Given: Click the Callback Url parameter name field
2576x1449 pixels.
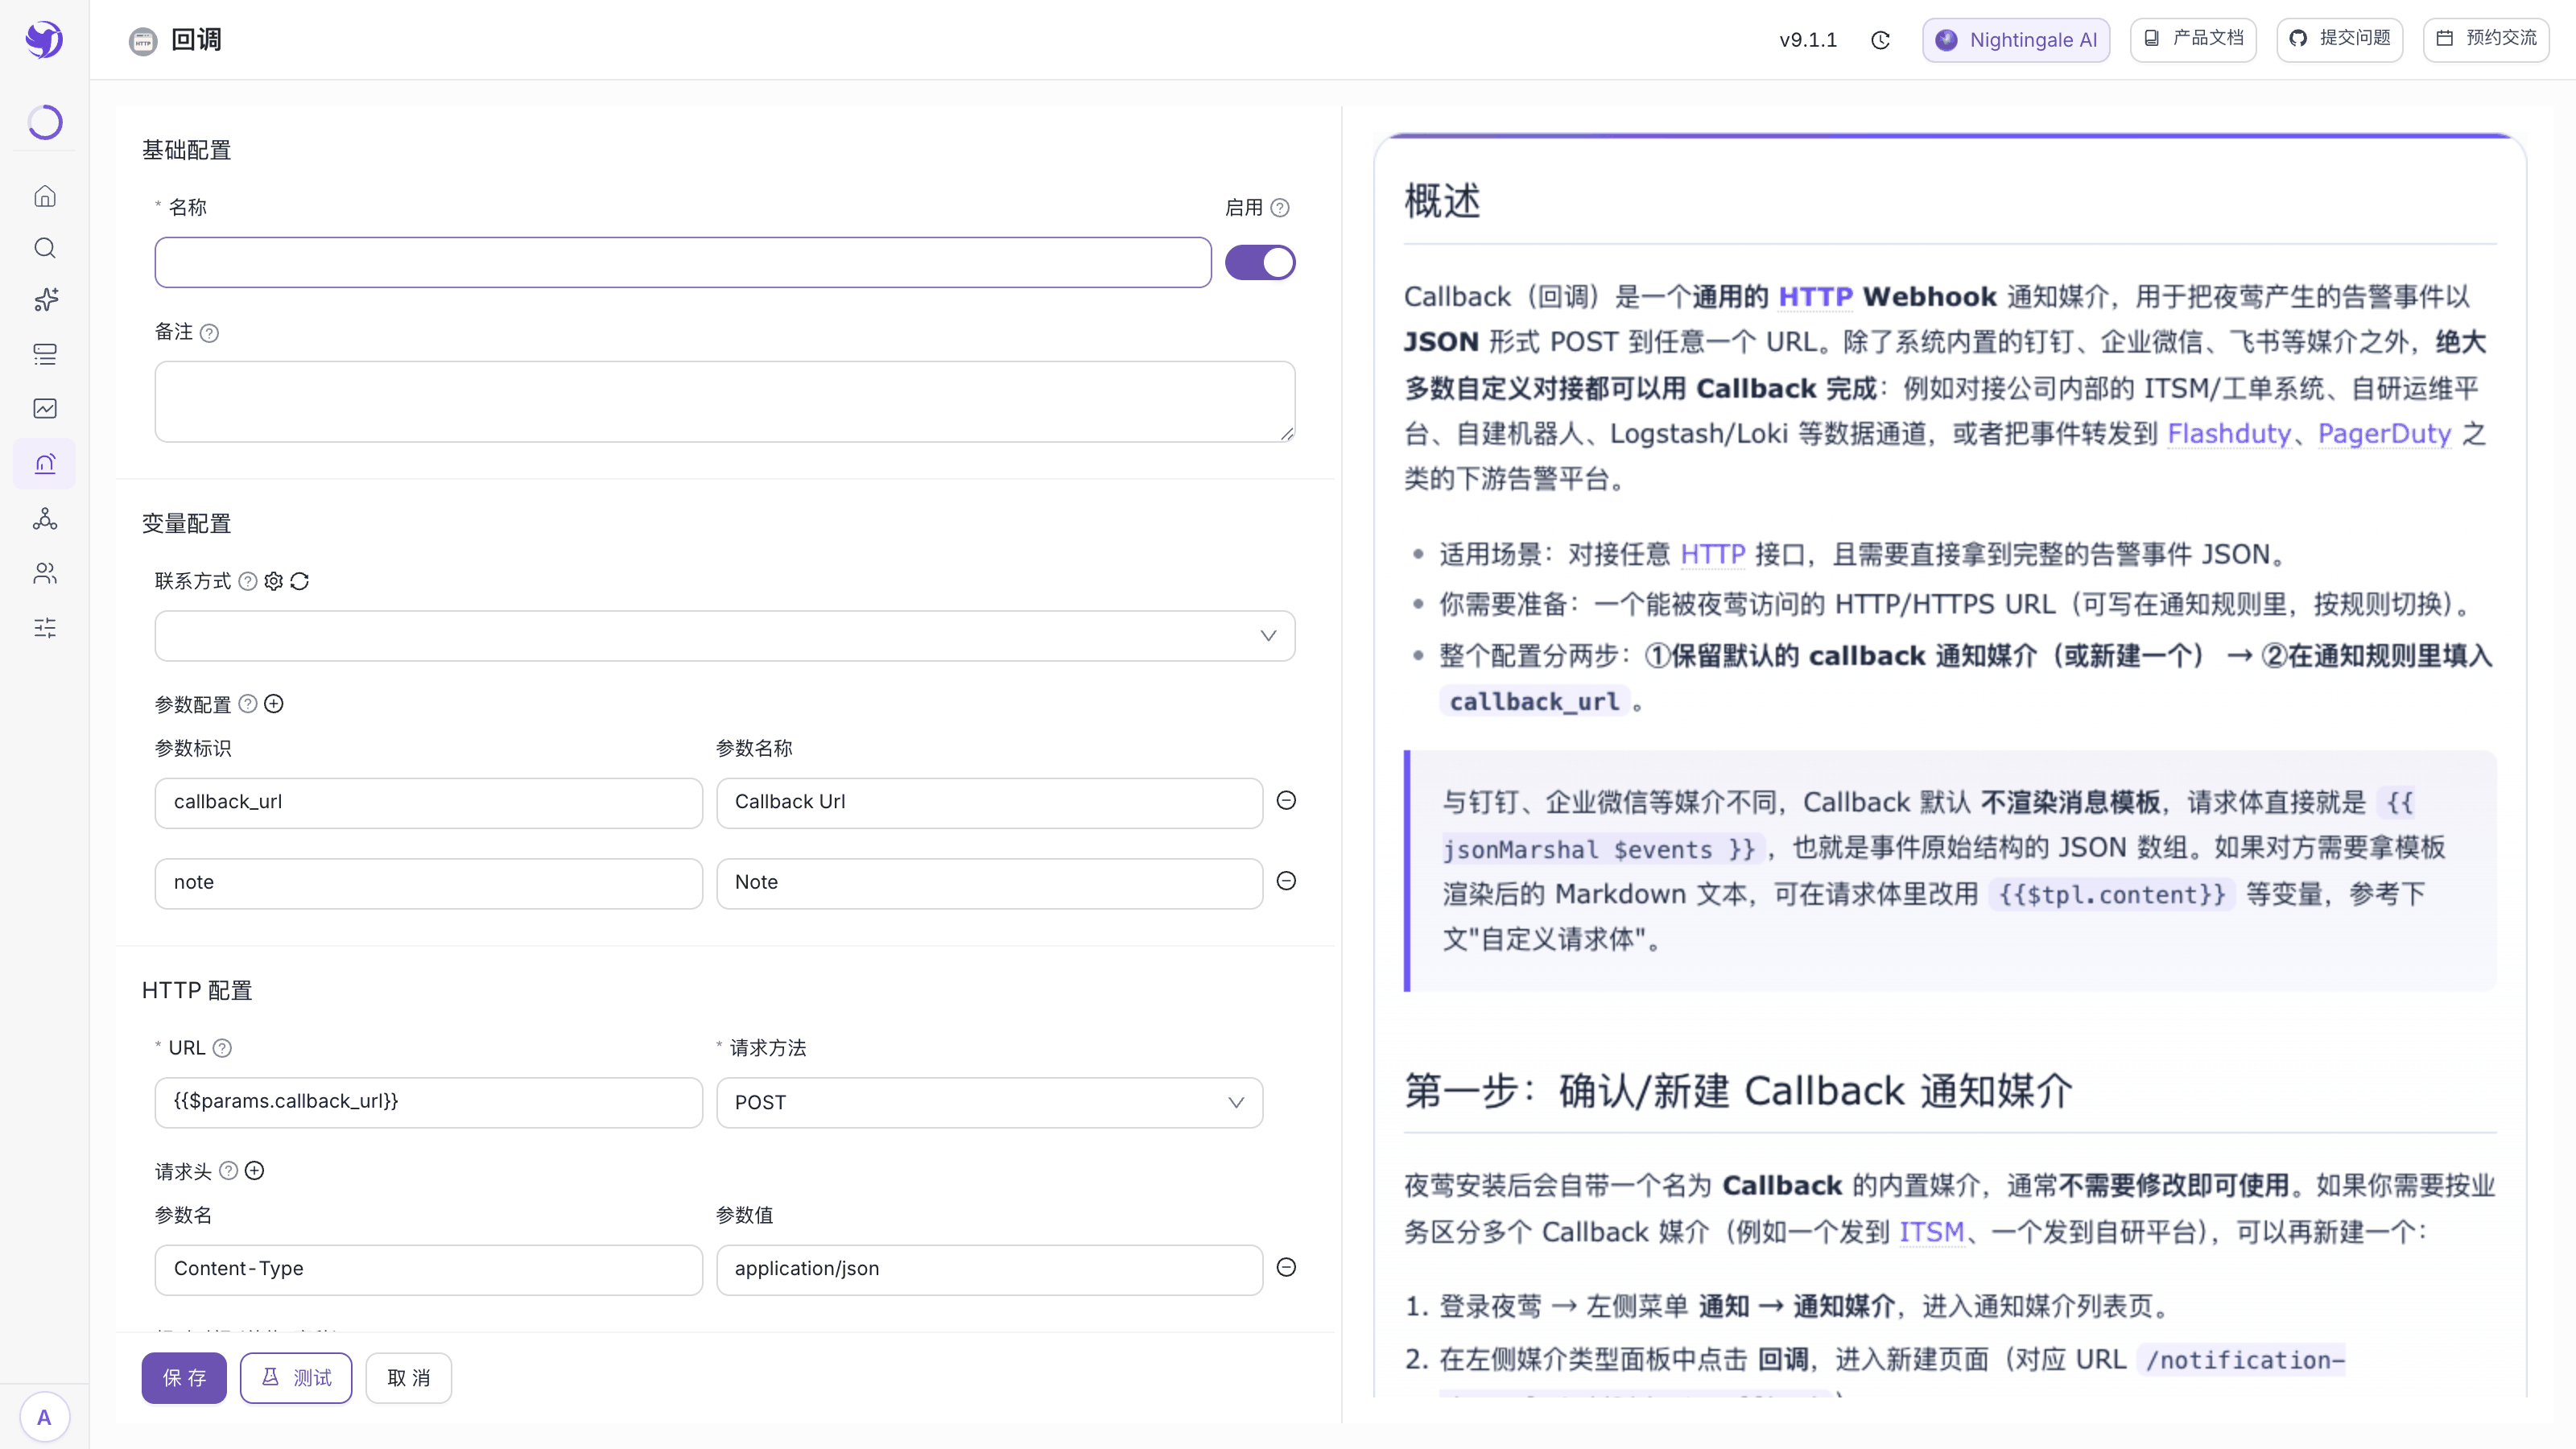Looking at the screenshot, I should 989,803.
